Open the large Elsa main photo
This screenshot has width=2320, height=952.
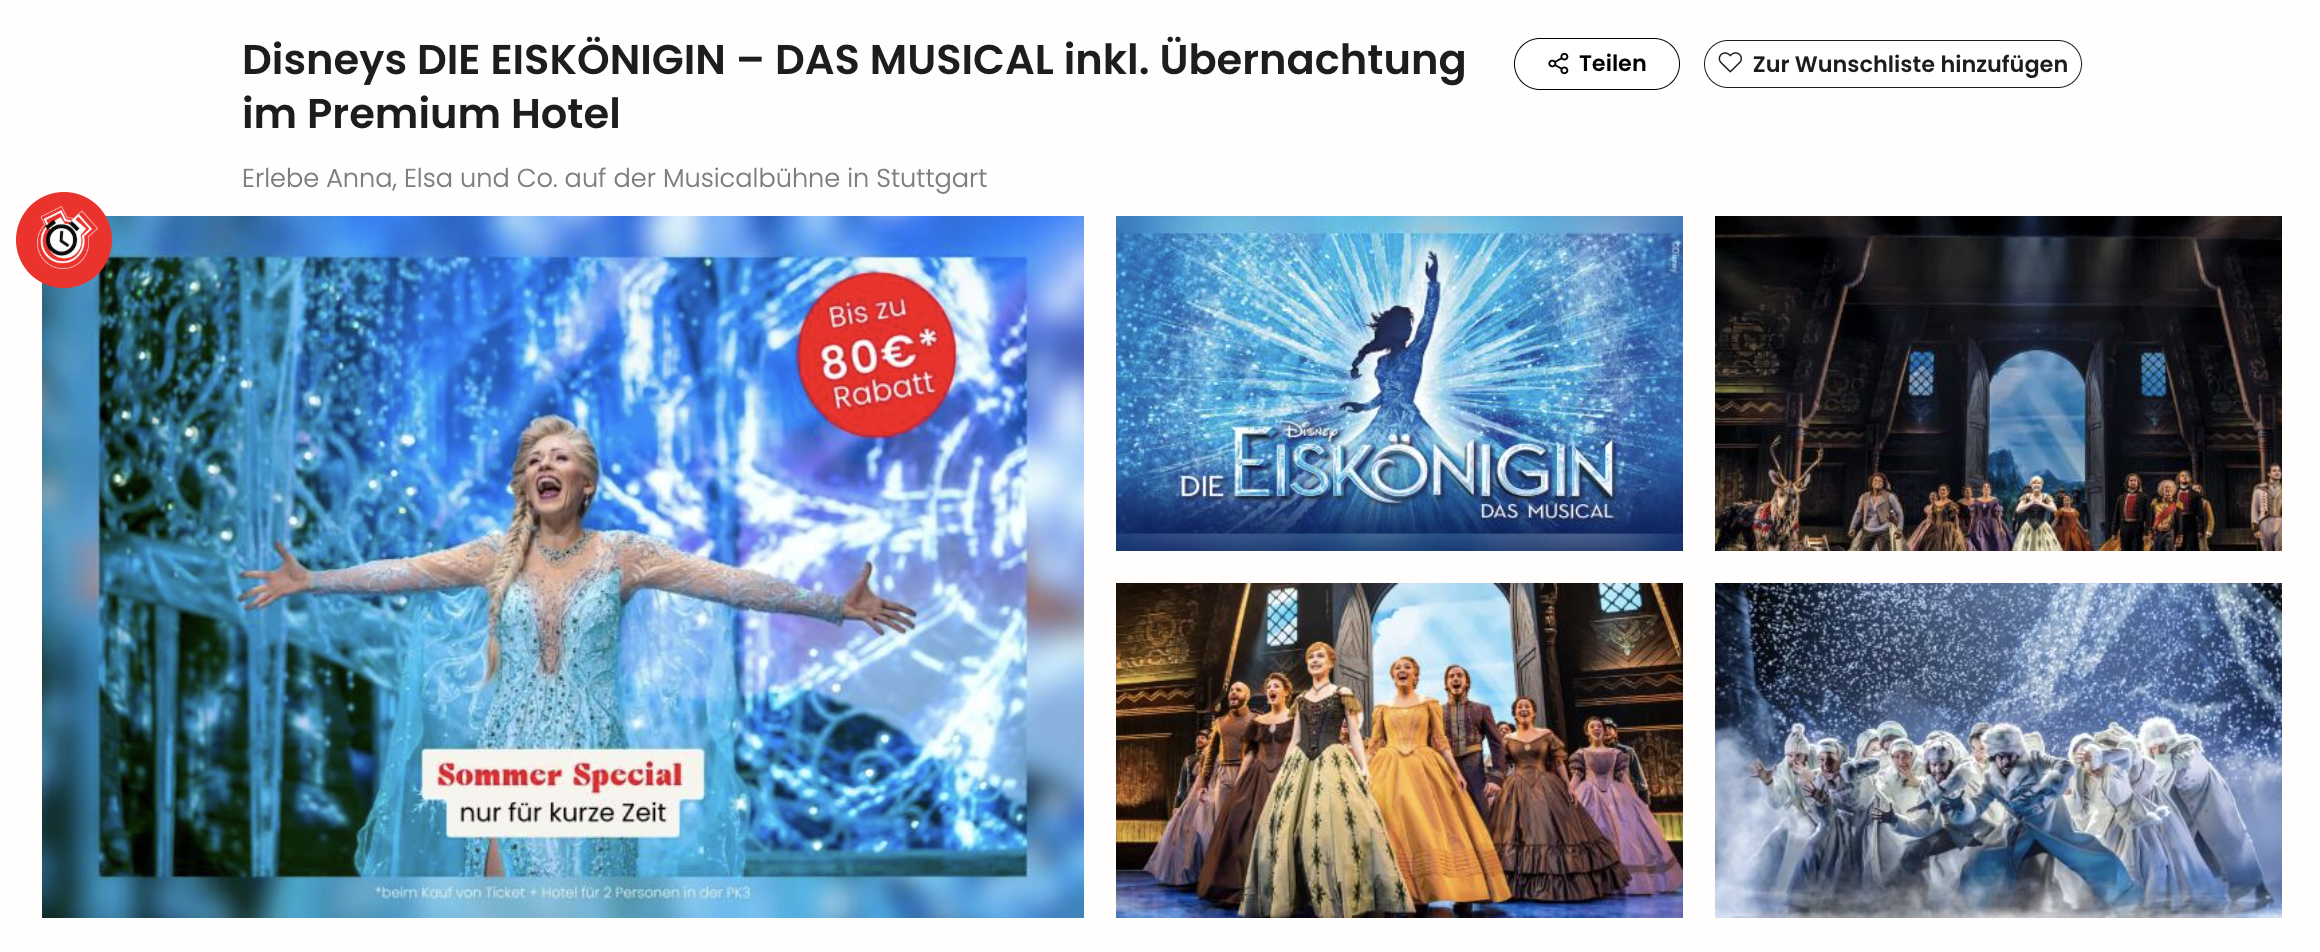point(563,567)
